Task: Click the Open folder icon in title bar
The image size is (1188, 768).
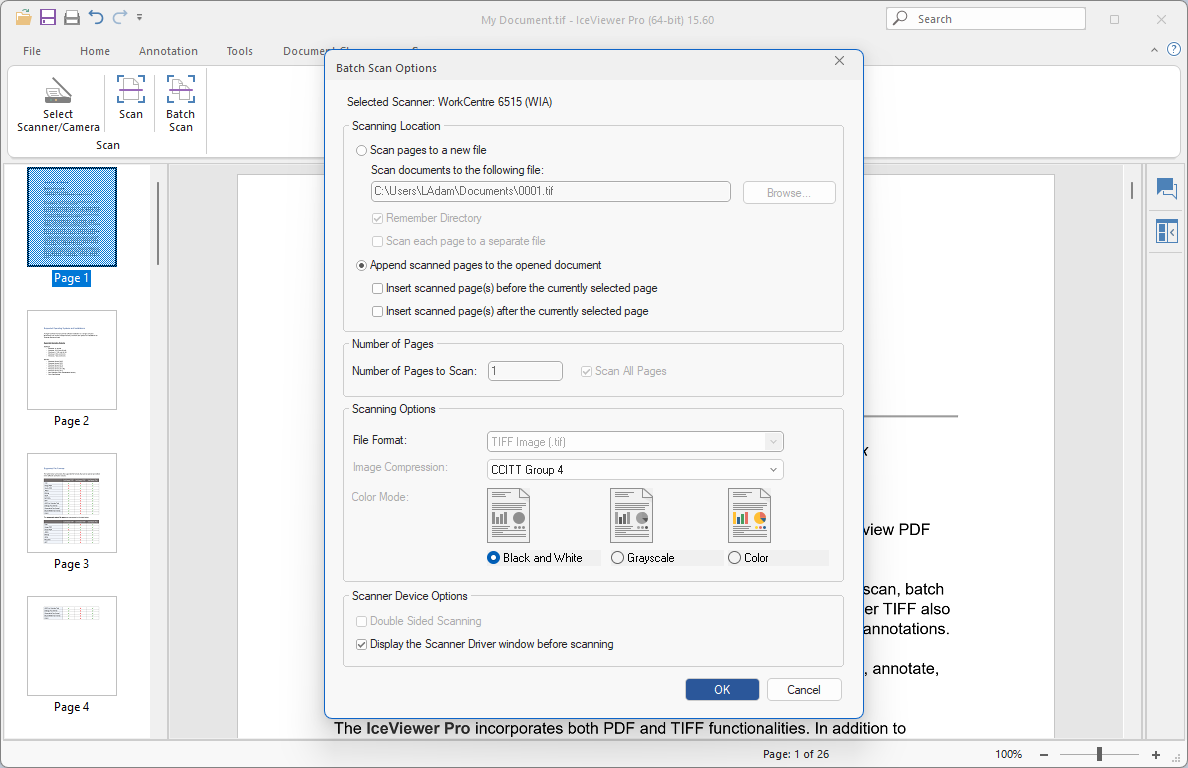Action: click(23, 17)
